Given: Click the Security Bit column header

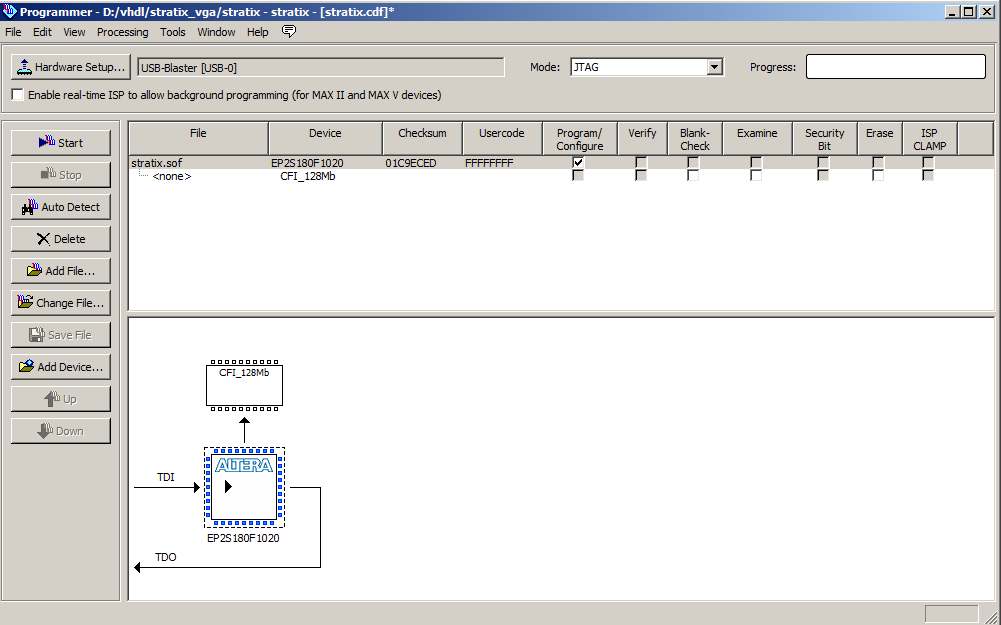Looking at the screenshot, I should pyautogui.click(x=824, y=139).
